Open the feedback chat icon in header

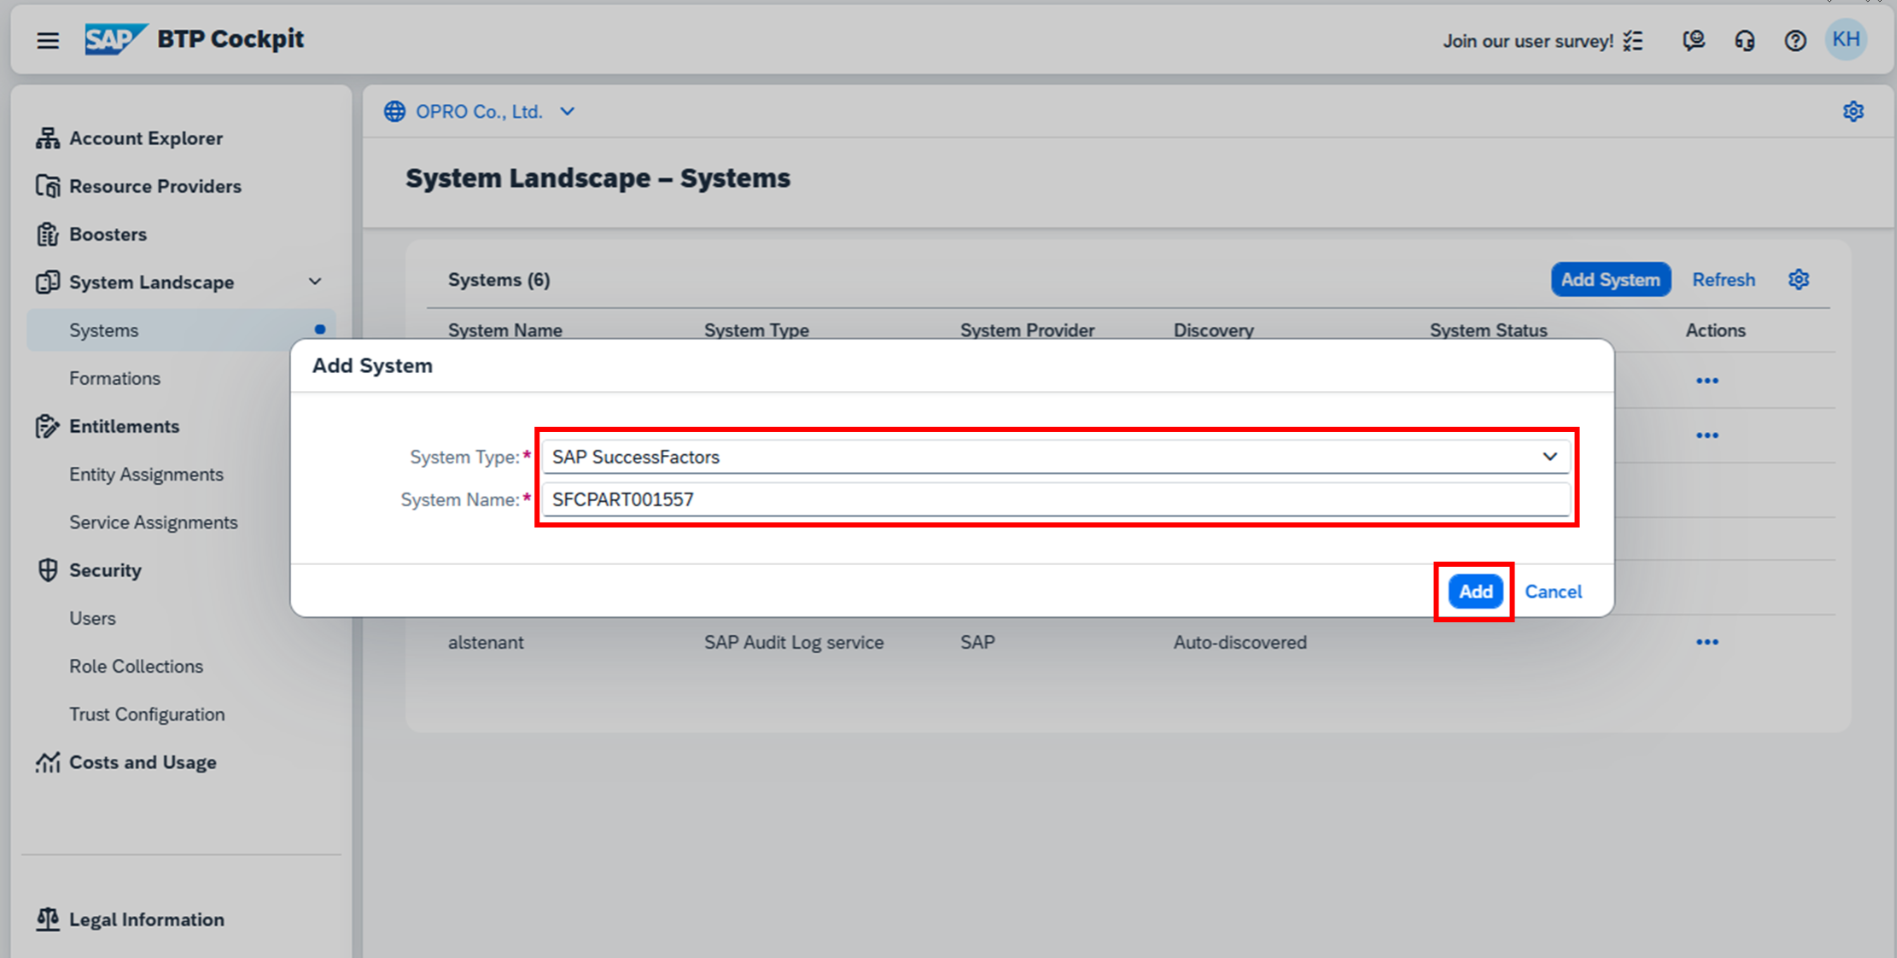coord(1693,41)
